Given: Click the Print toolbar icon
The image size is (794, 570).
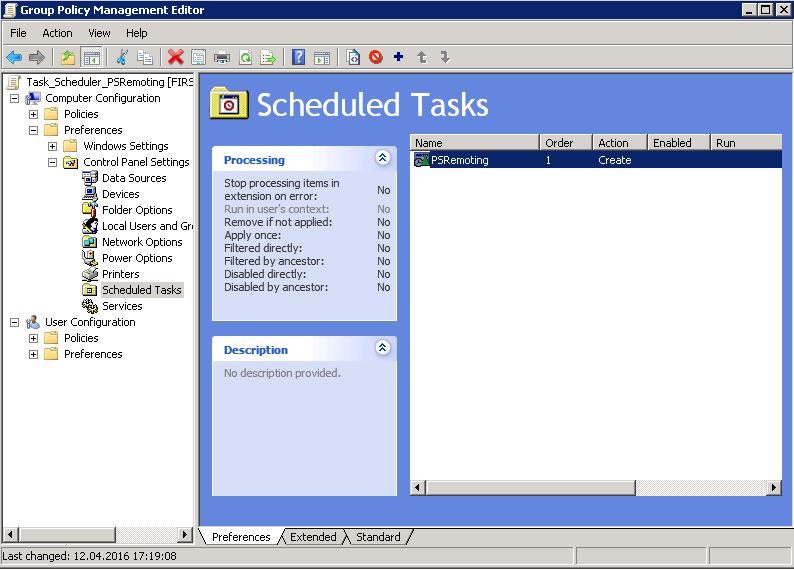Looking at the screenshot, I should pos(222,57).
